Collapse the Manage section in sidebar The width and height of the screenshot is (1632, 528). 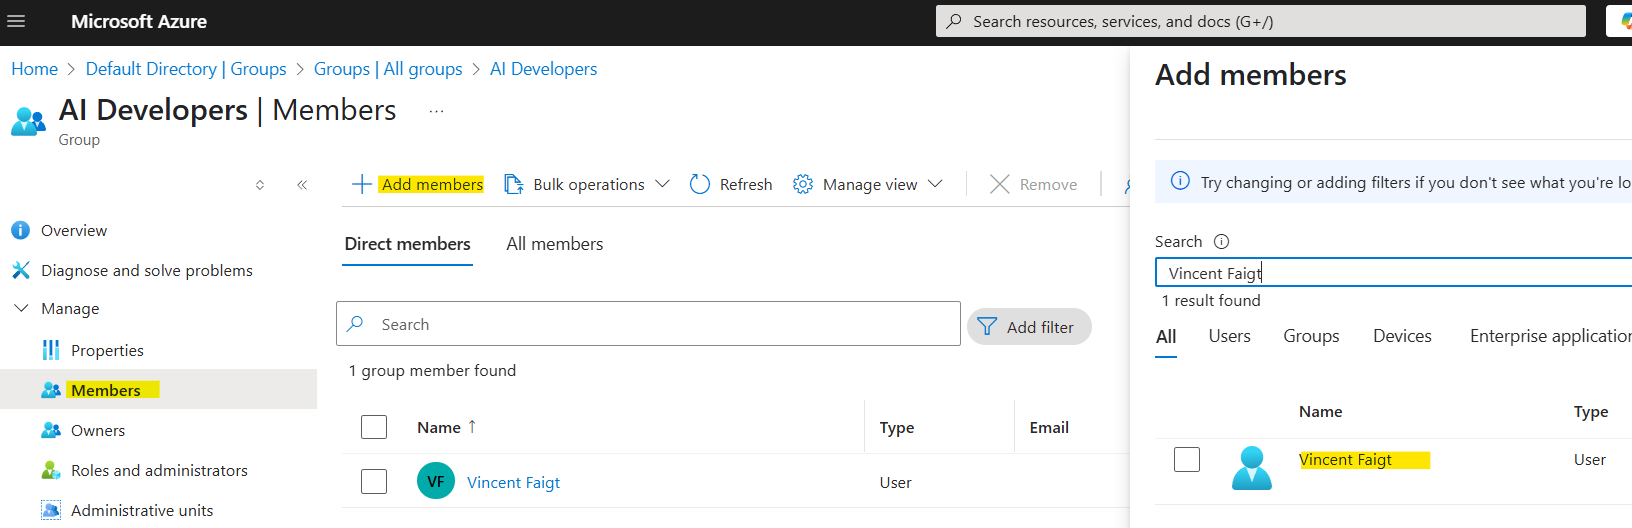[x=21, y=309]
